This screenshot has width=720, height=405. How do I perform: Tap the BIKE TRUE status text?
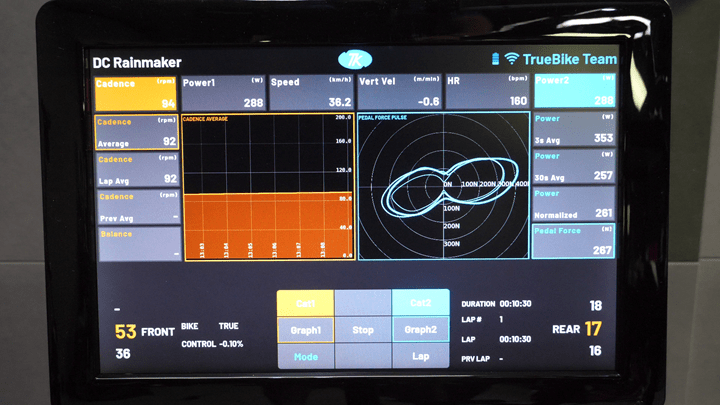(x=210, y=326)
